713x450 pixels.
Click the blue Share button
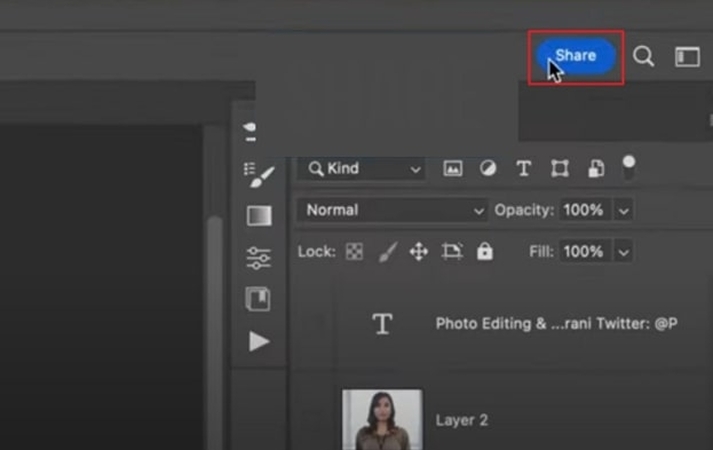(576, 56)
